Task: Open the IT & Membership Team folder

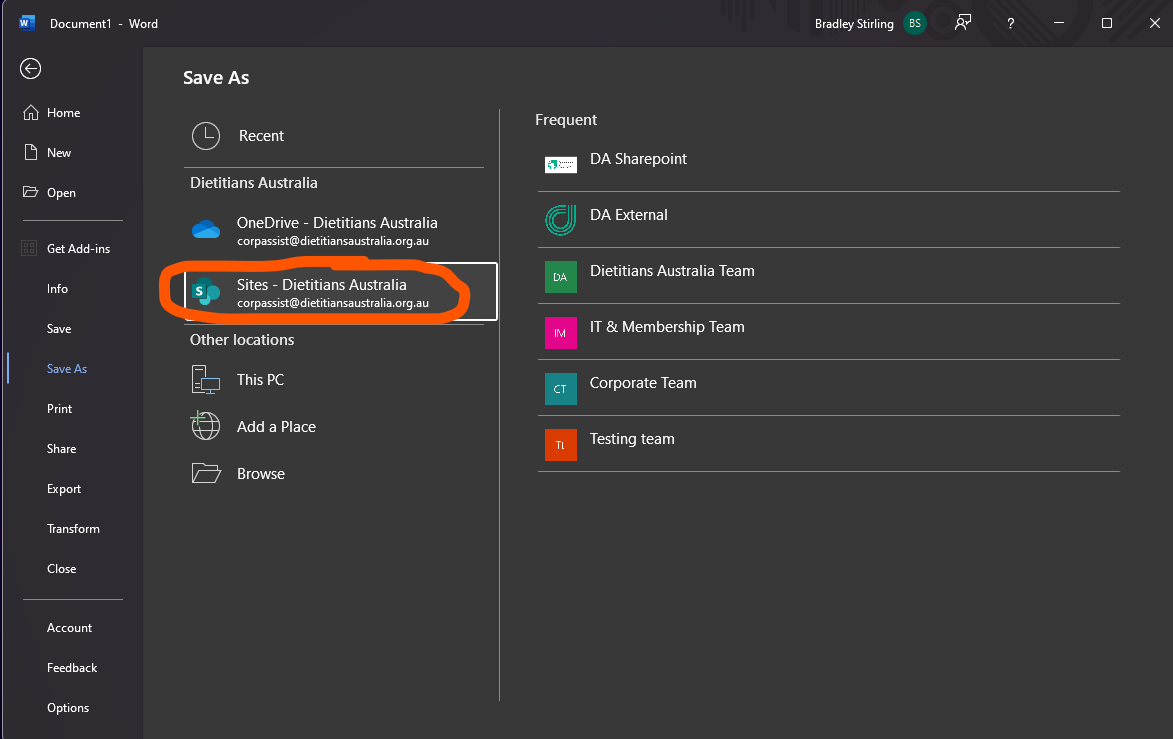Action: [666, 326]
